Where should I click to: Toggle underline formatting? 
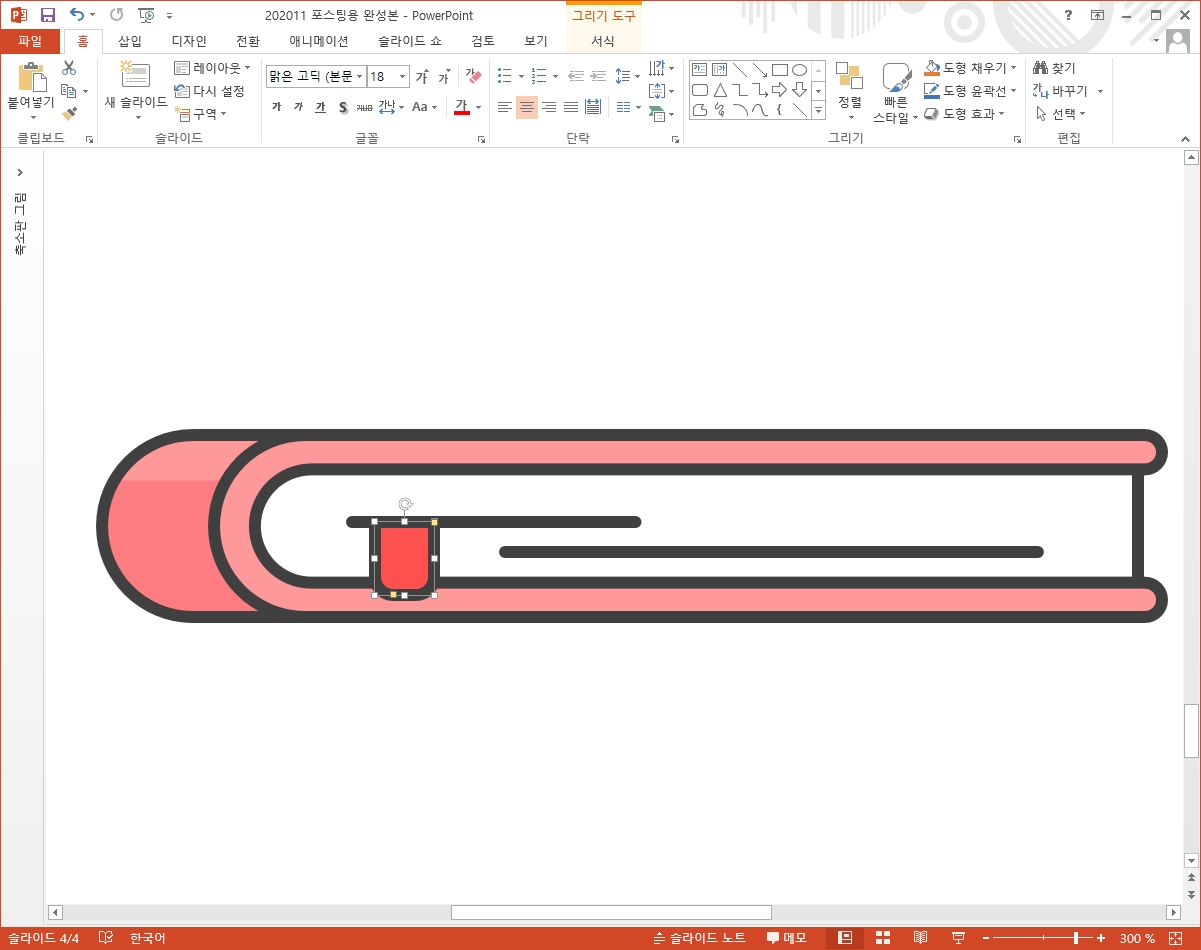point(320,107)
